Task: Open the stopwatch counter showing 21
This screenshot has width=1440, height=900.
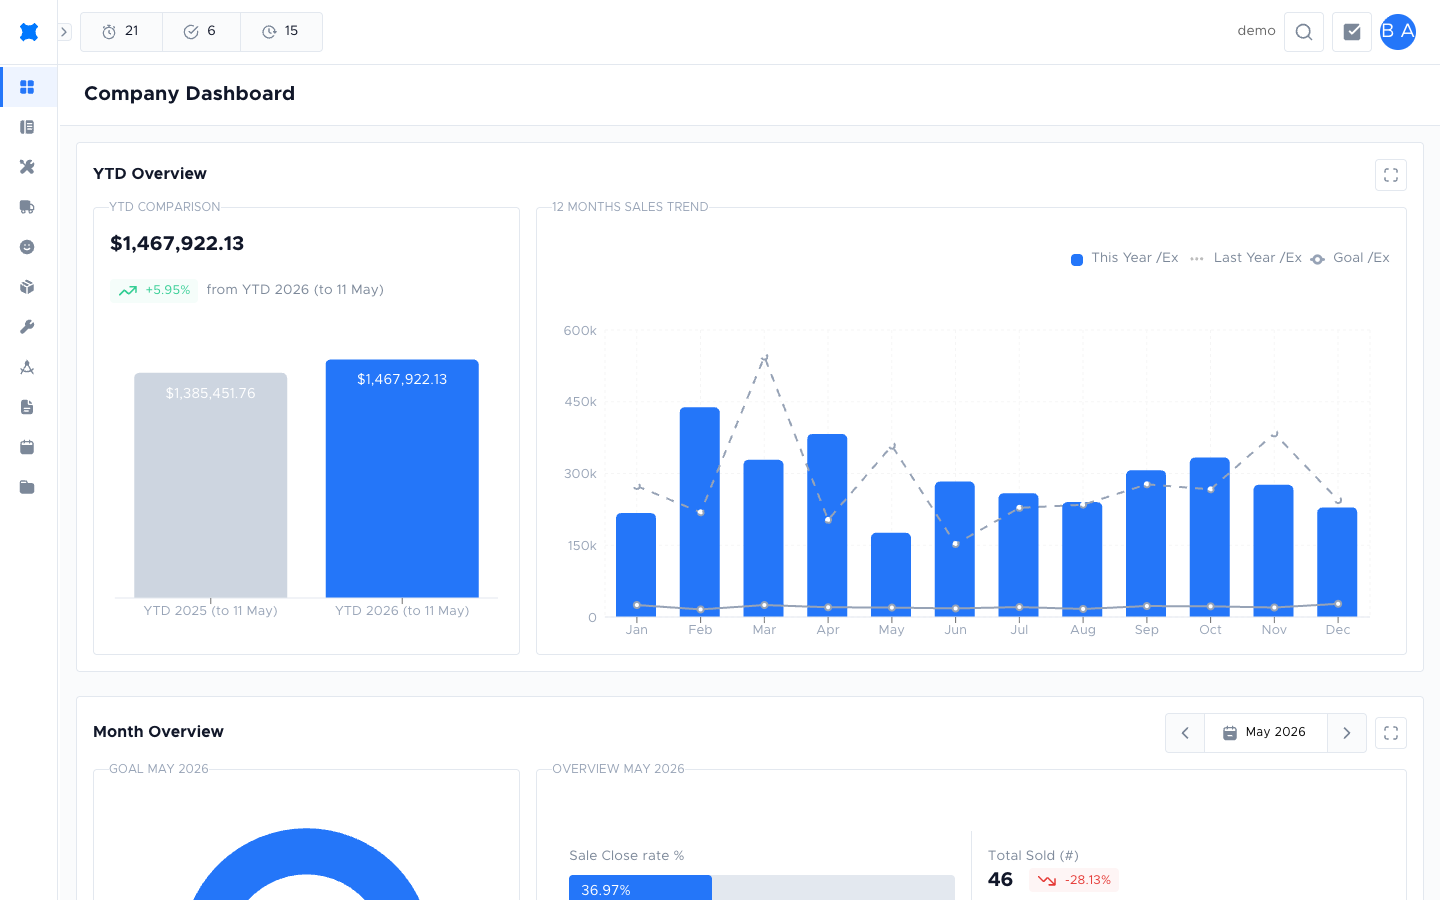Action: pos(121,32)
